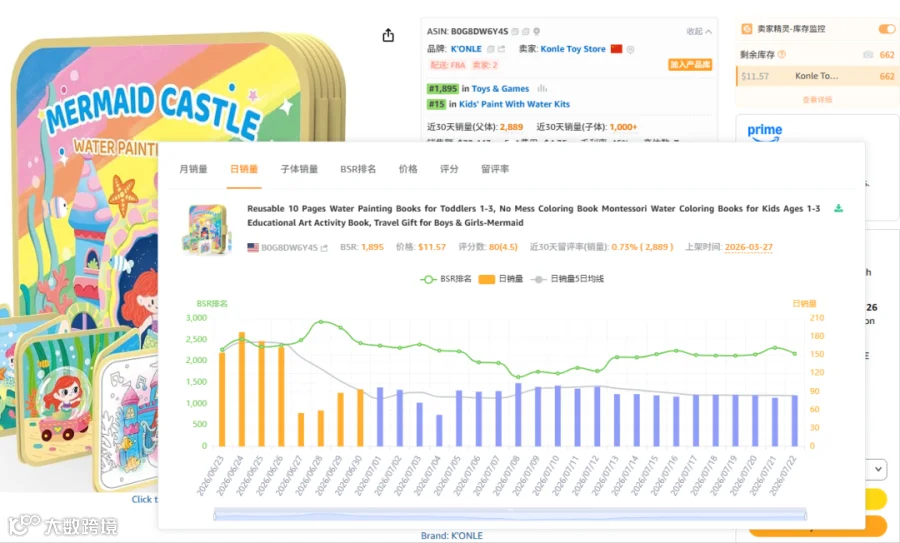The image size is (900, 543).
Task: Select the 评分 tab
Action: (x=449, y=169)
